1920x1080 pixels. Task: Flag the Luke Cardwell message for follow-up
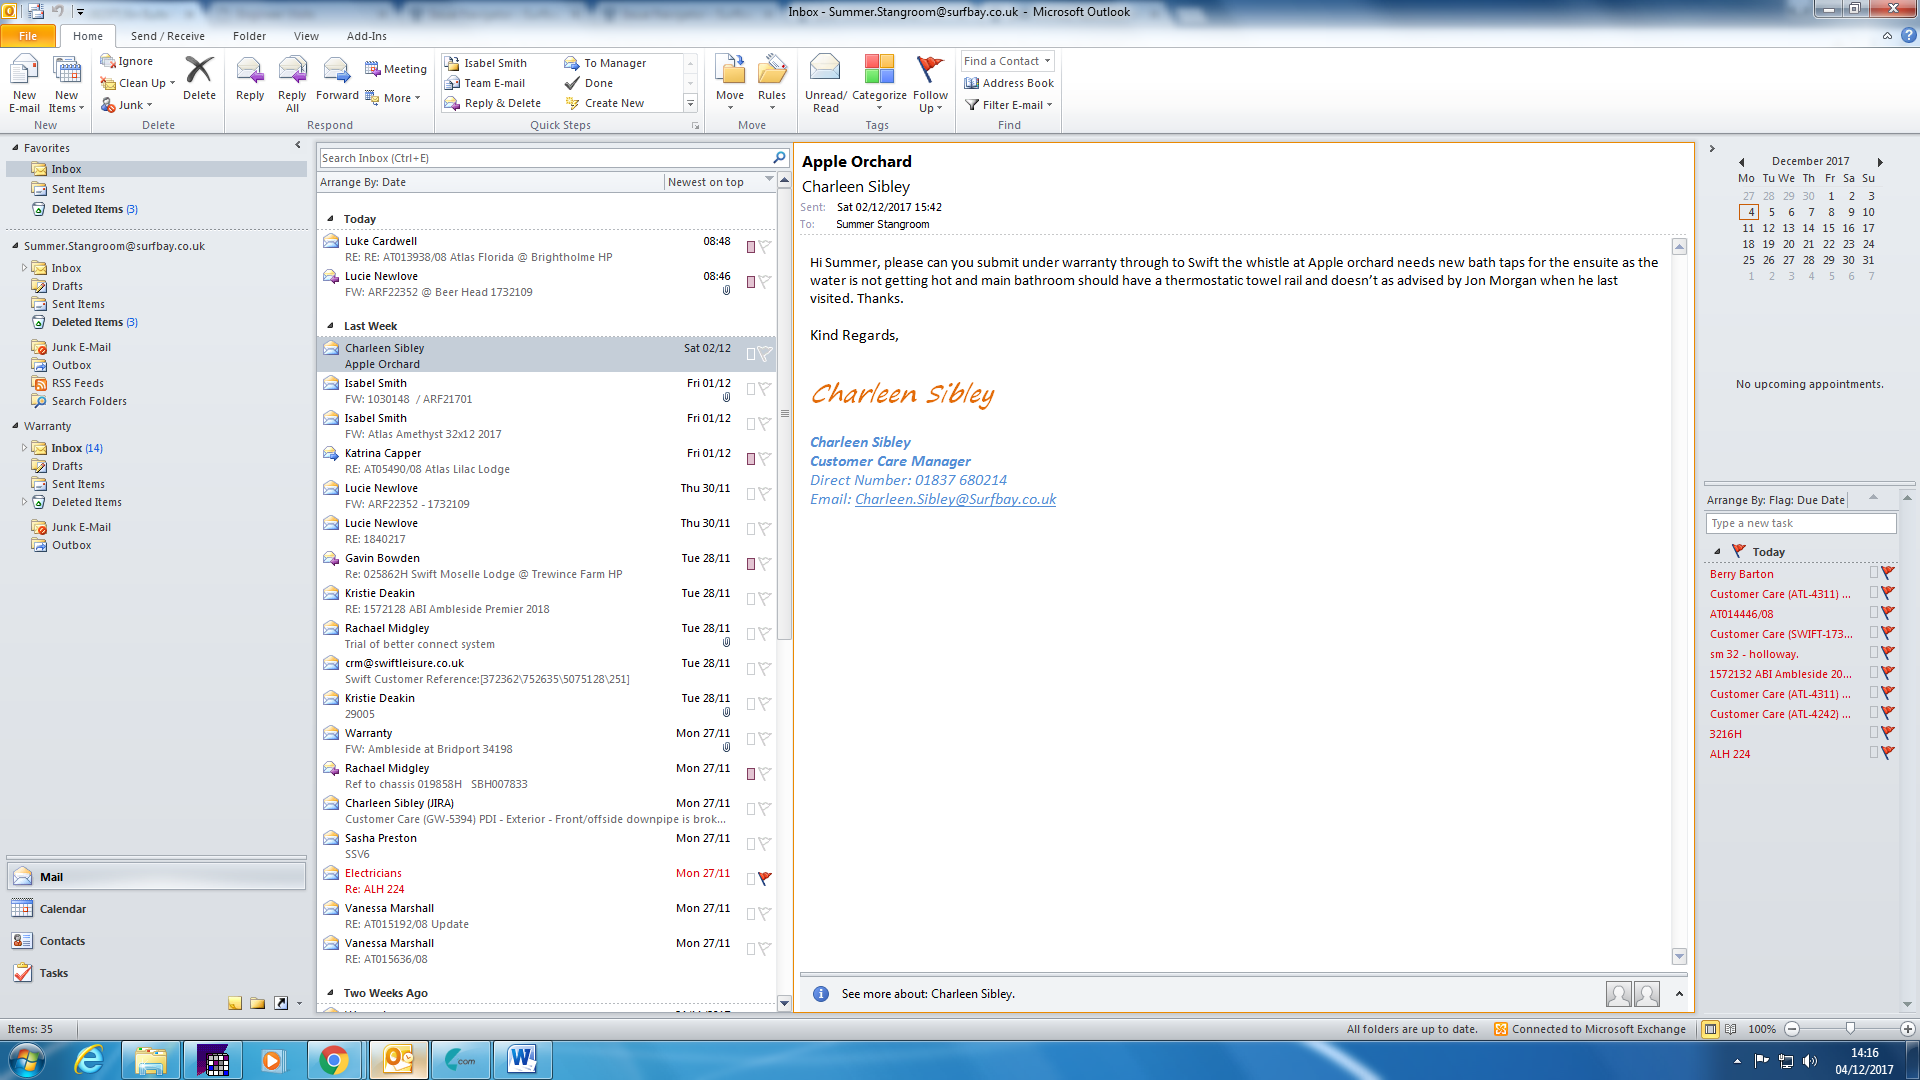(765, 246)
